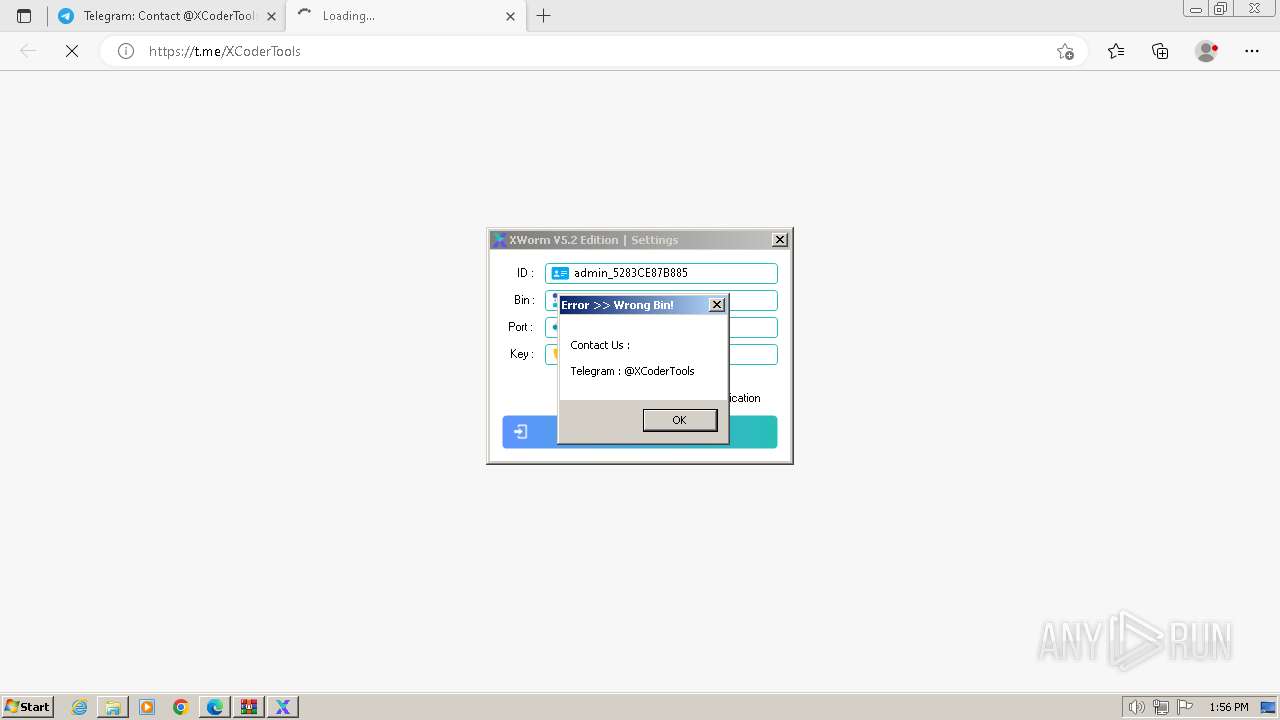
Task: Open the Windows Start menu
Action: coord(28,707)
